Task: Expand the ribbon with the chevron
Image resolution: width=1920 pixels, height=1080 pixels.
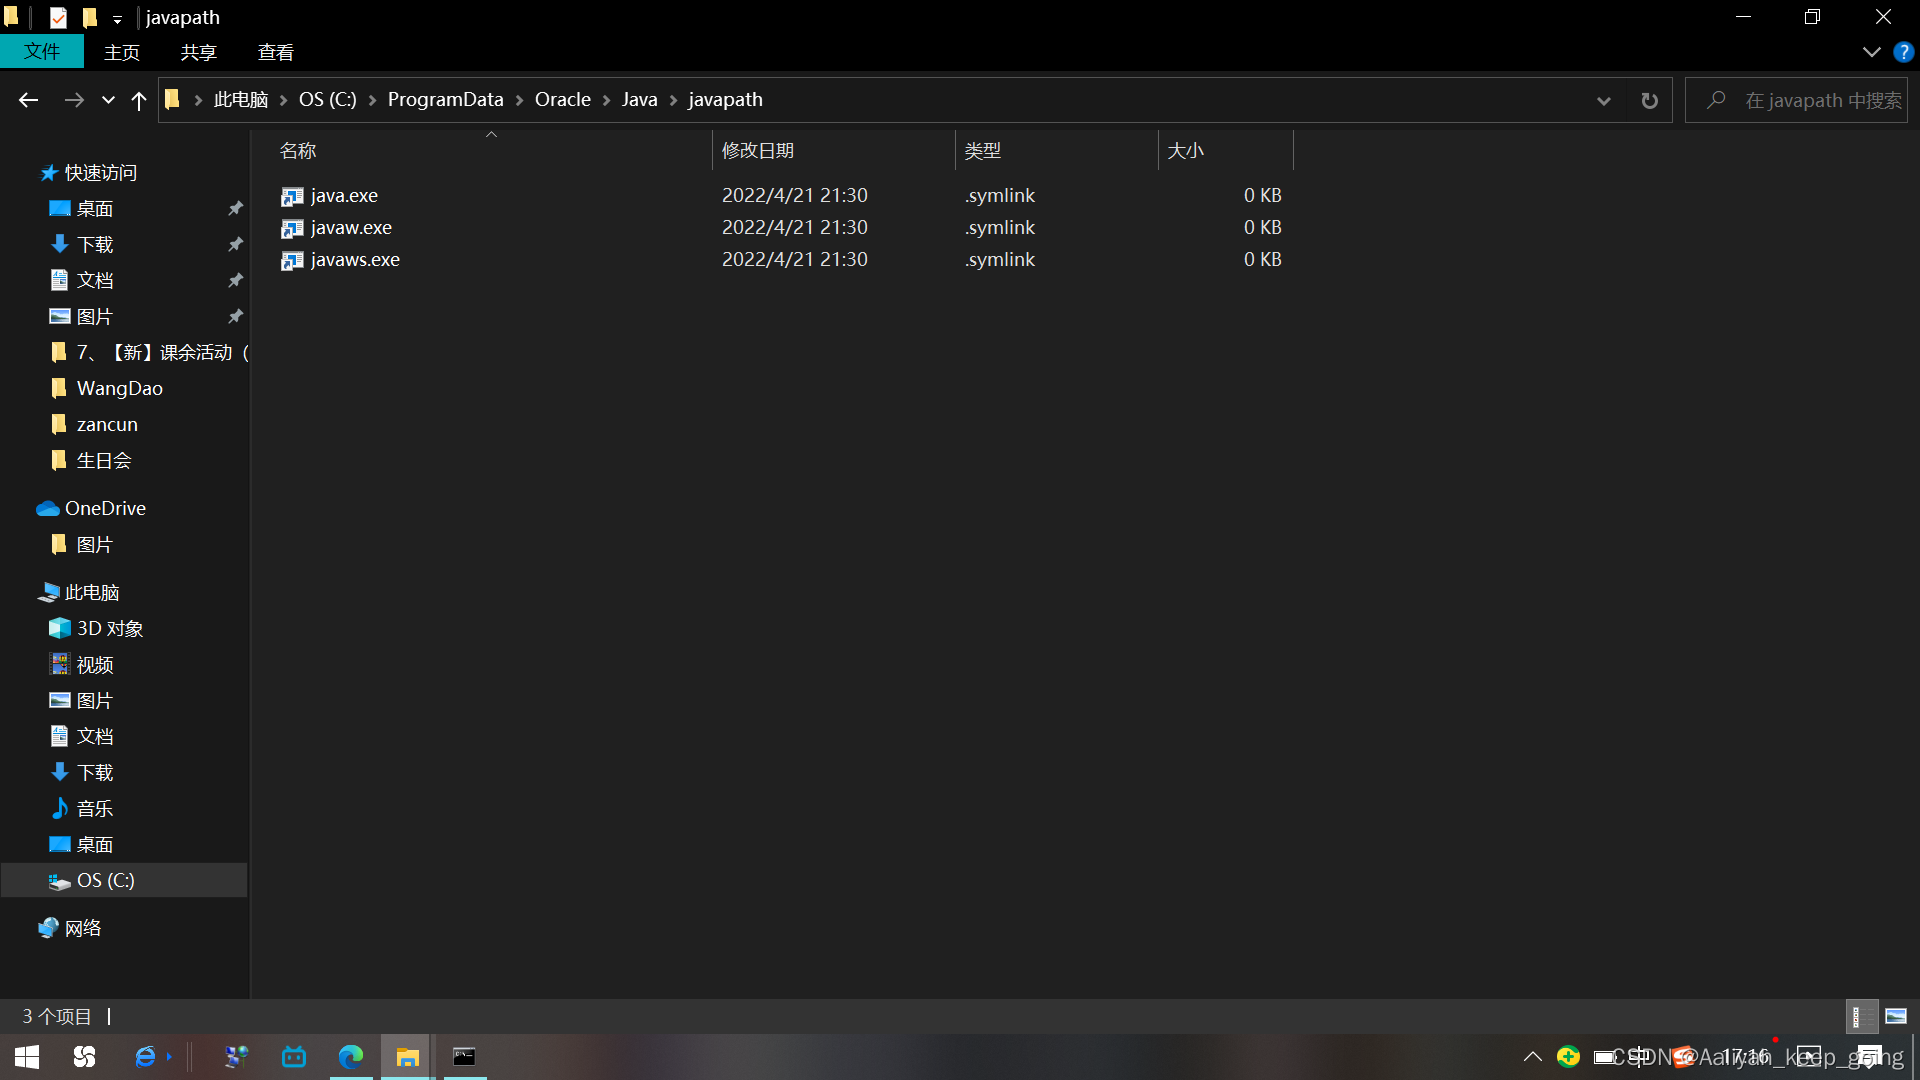Action: point(1871,52)
